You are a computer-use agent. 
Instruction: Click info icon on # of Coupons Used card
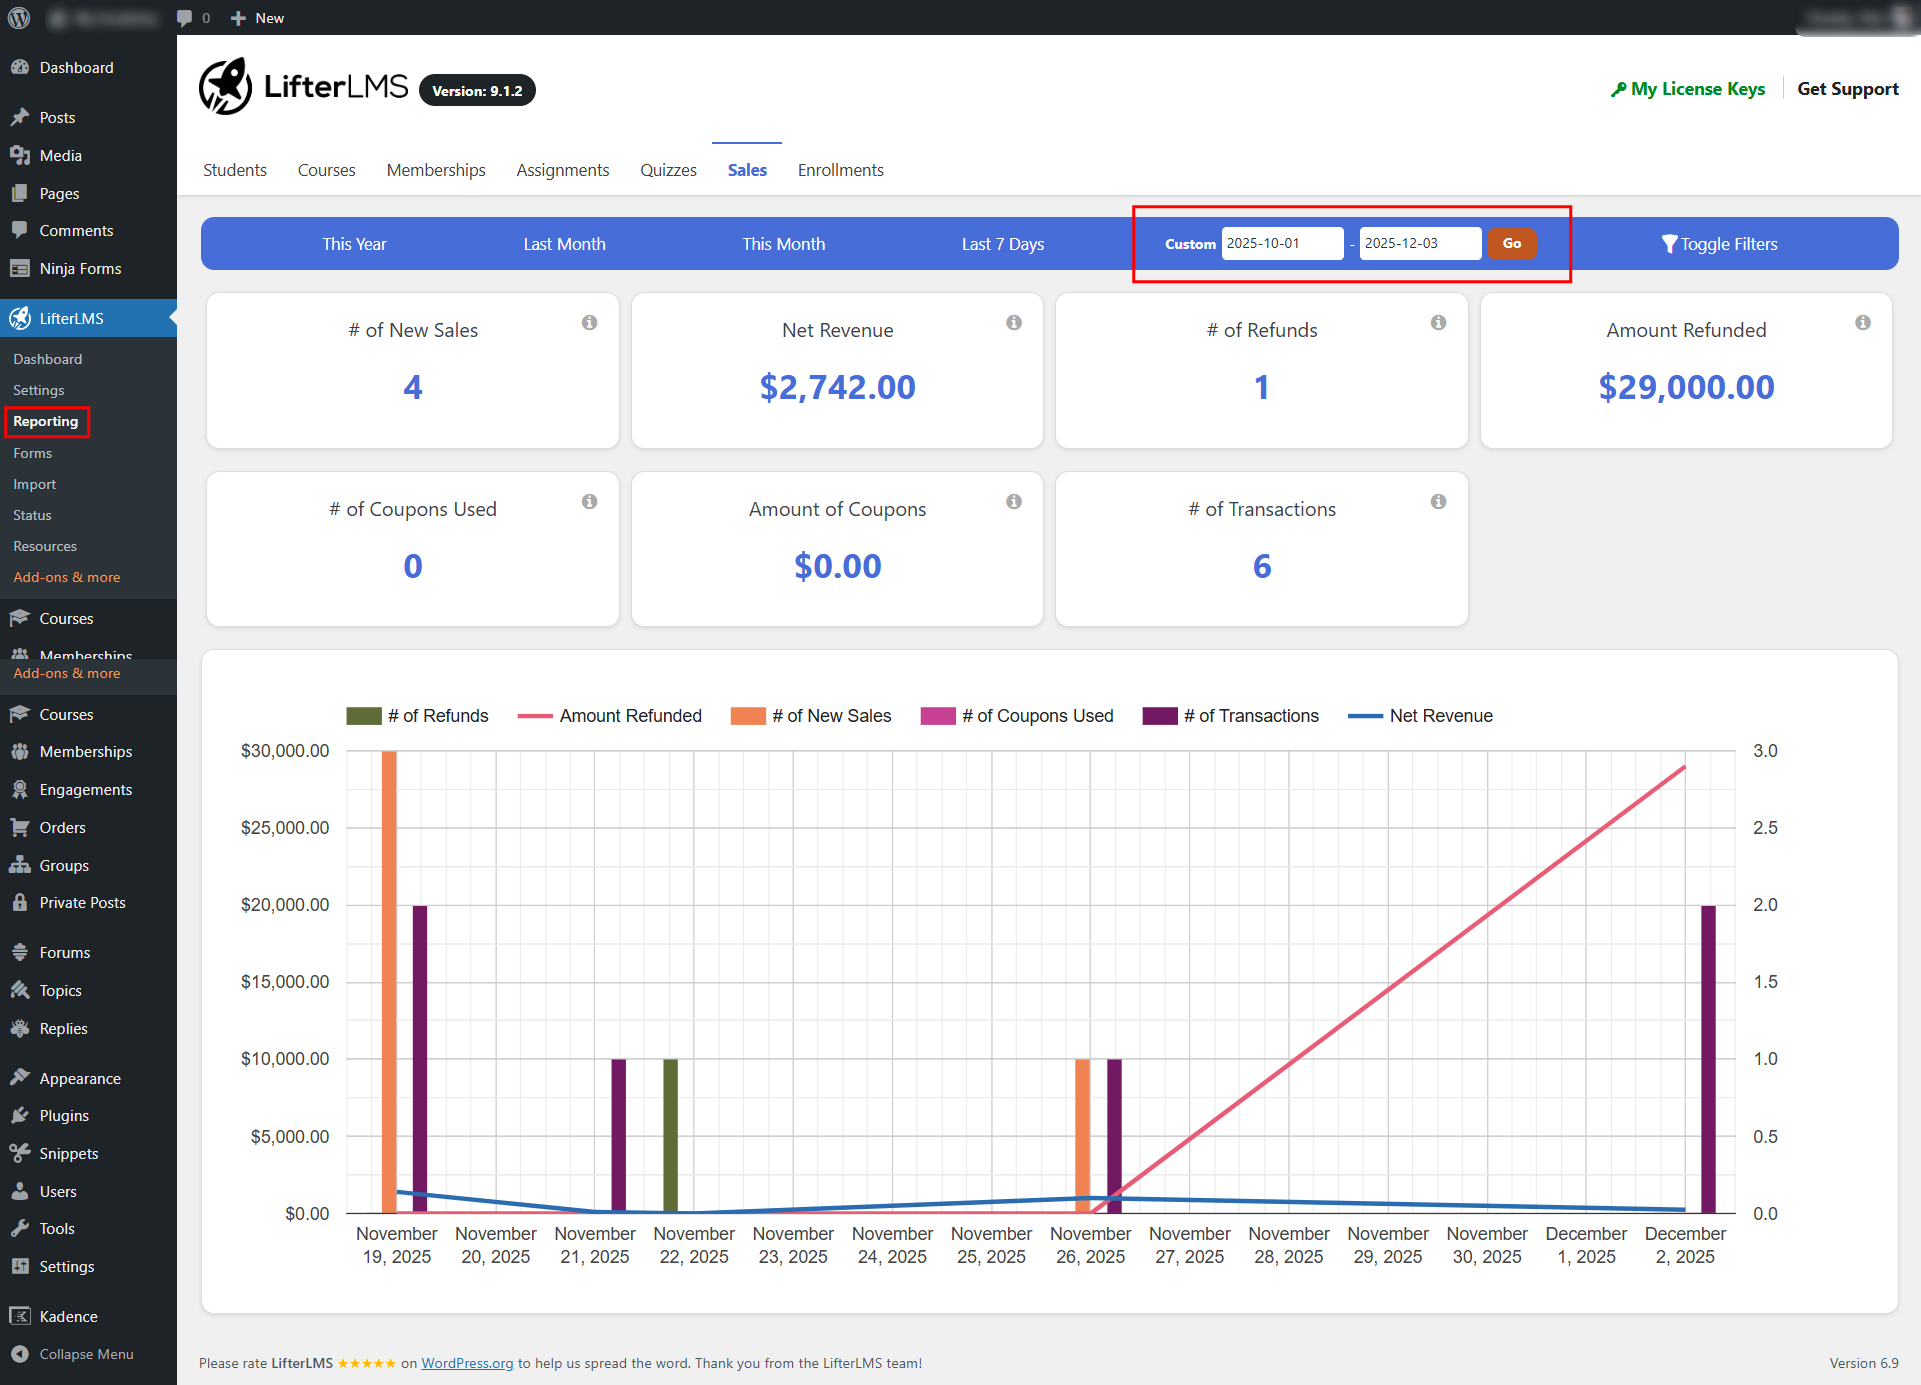pyautogui.click(x=590, y=501)
